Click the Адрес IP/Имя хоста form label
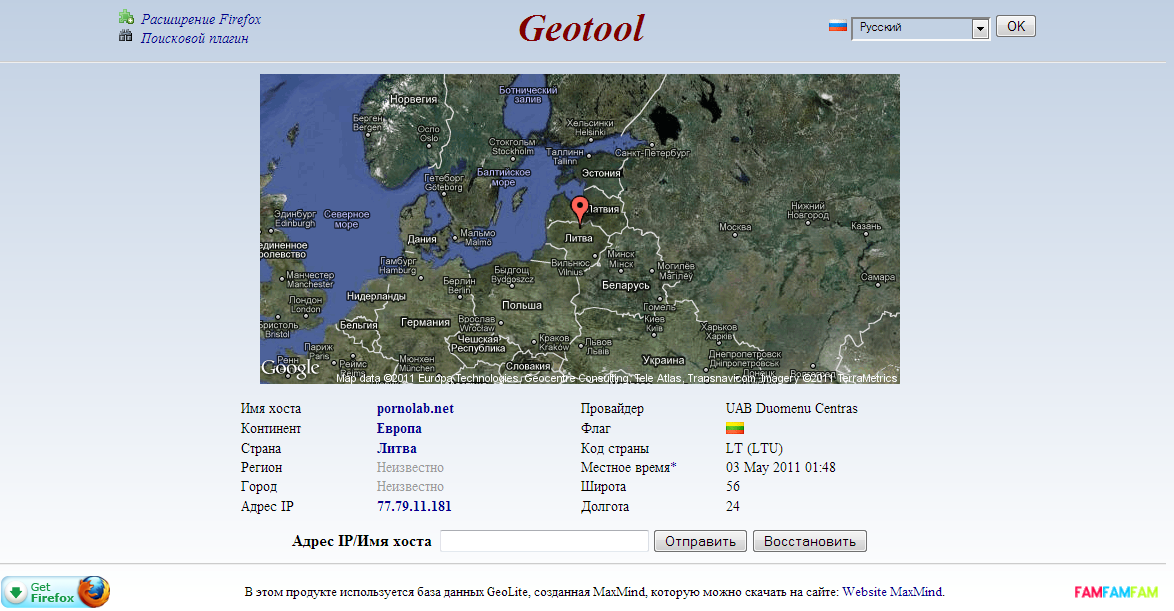This screenshot has width=1174, height=611. [x=362, y=541]
